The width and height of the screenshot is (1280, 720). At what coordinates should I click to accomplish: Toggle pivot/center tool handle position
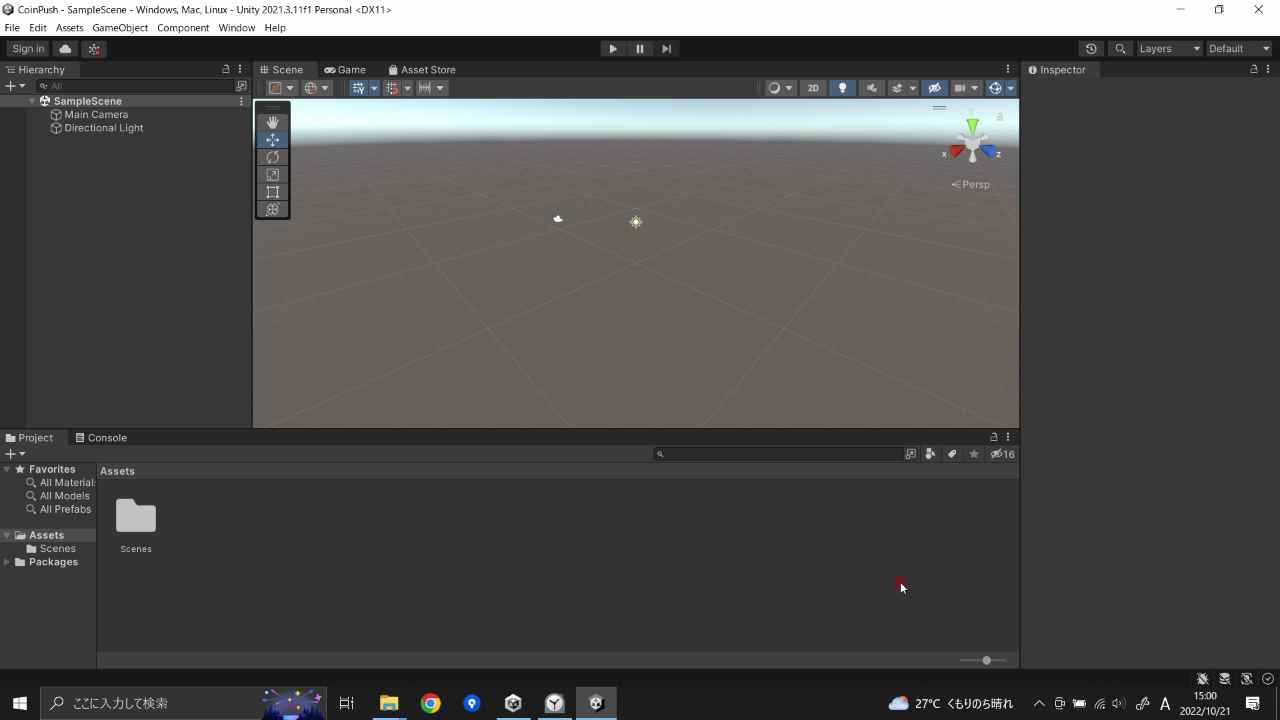tap(282, 88)
